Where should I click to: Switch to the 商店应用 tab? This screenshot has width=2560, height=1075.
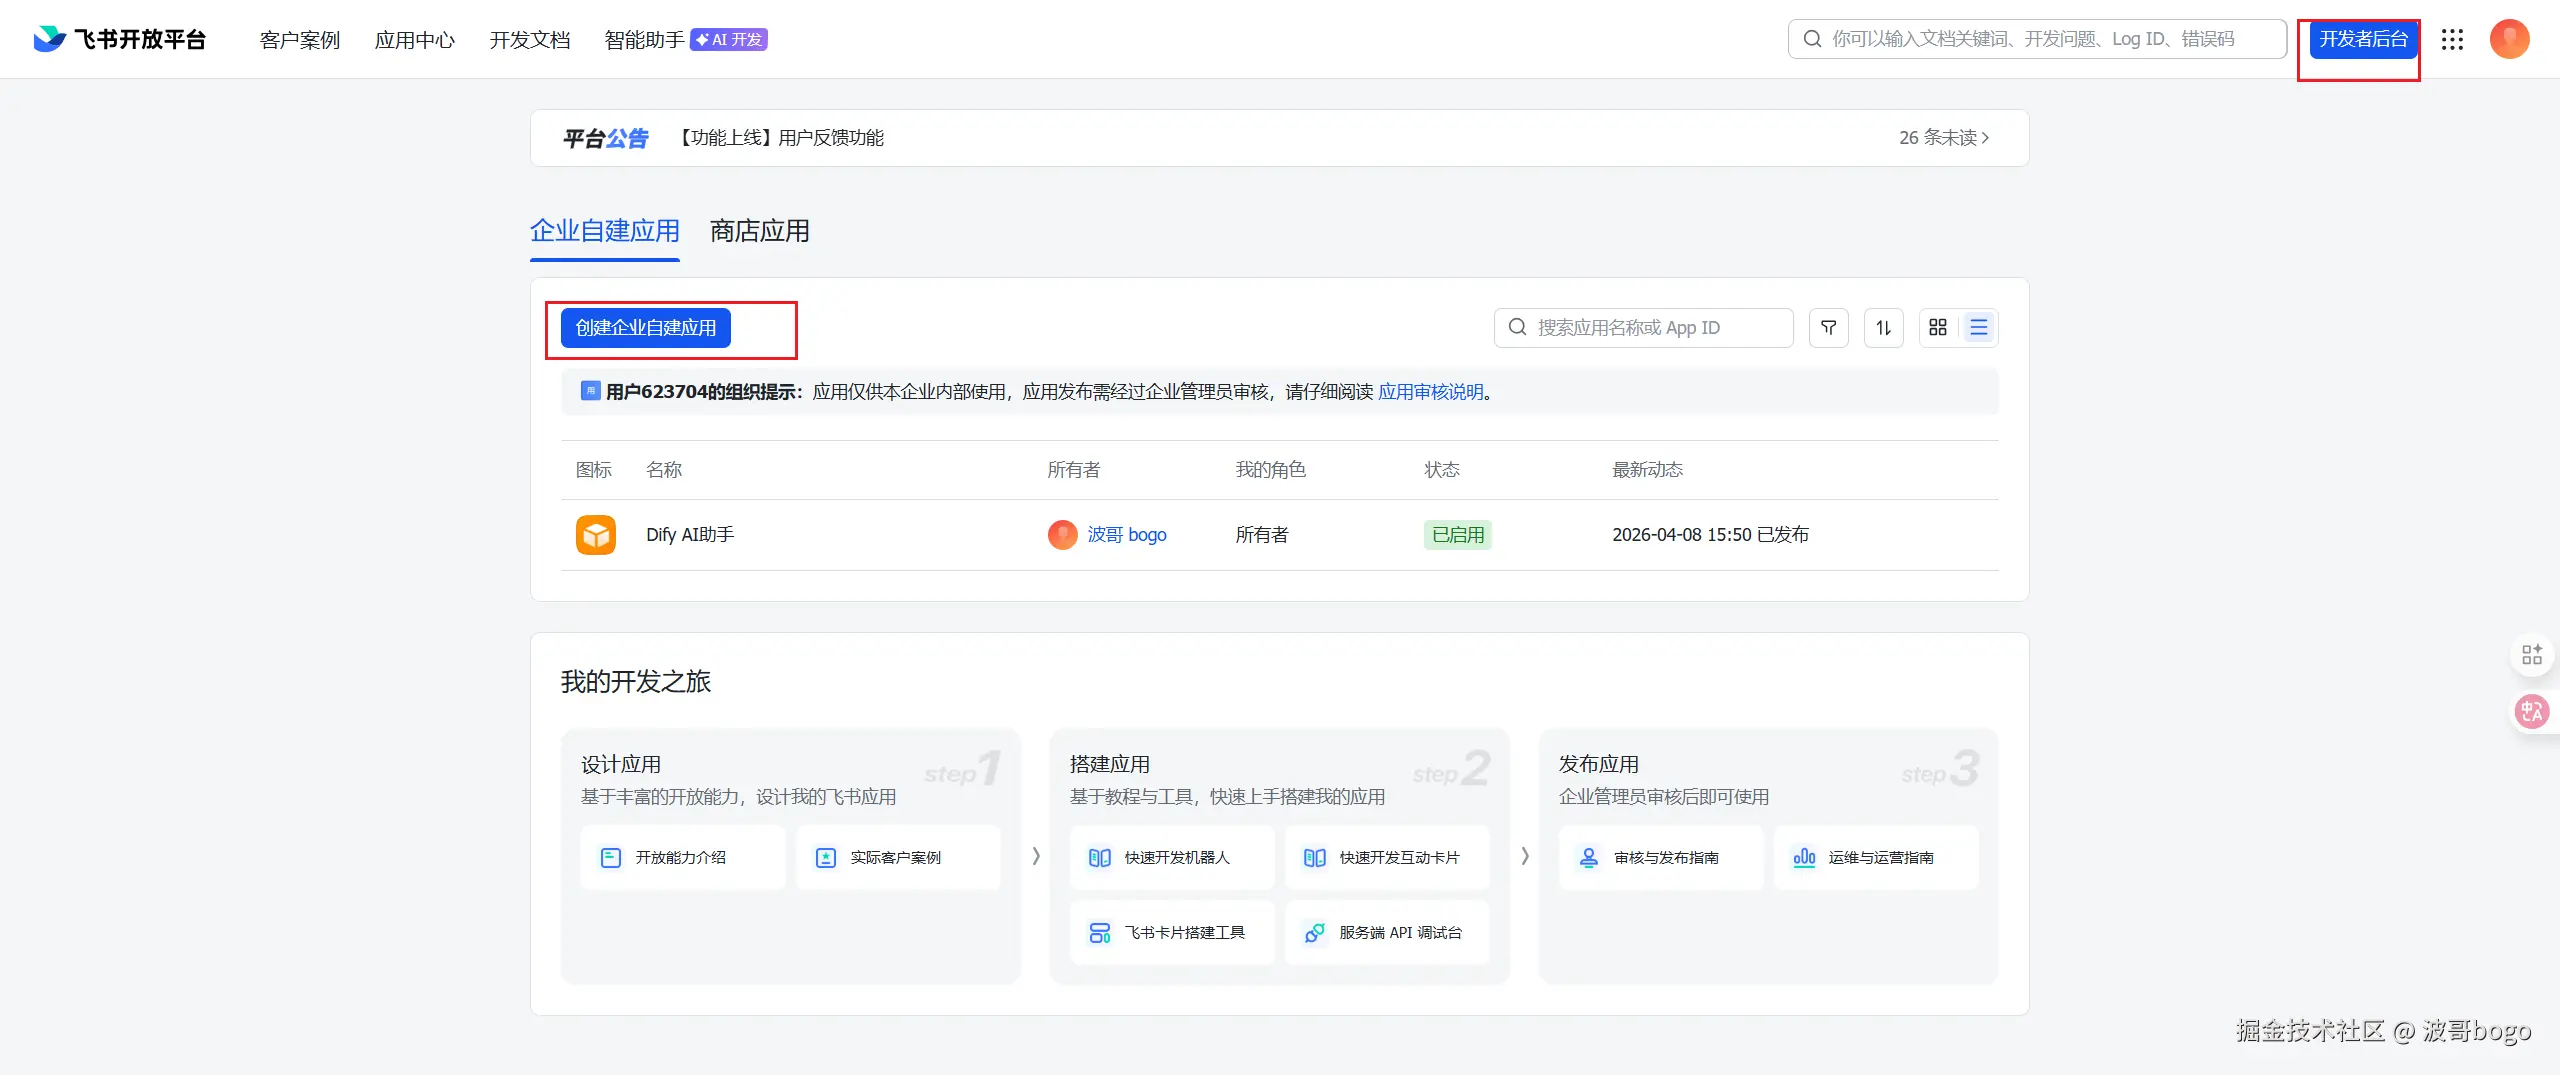coord(760,232)
